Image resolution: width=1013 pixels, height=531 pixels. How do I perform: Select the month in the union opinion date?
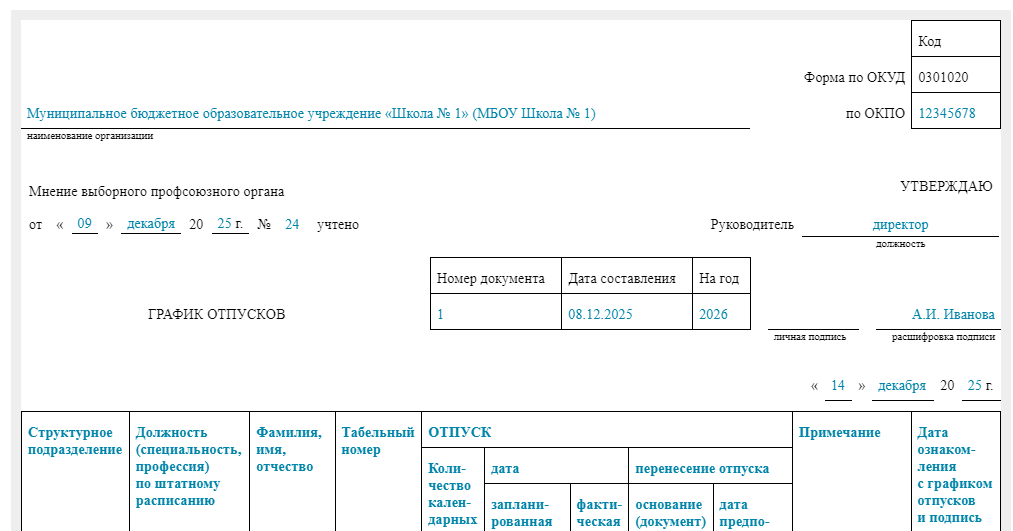[x=151, y=224]
